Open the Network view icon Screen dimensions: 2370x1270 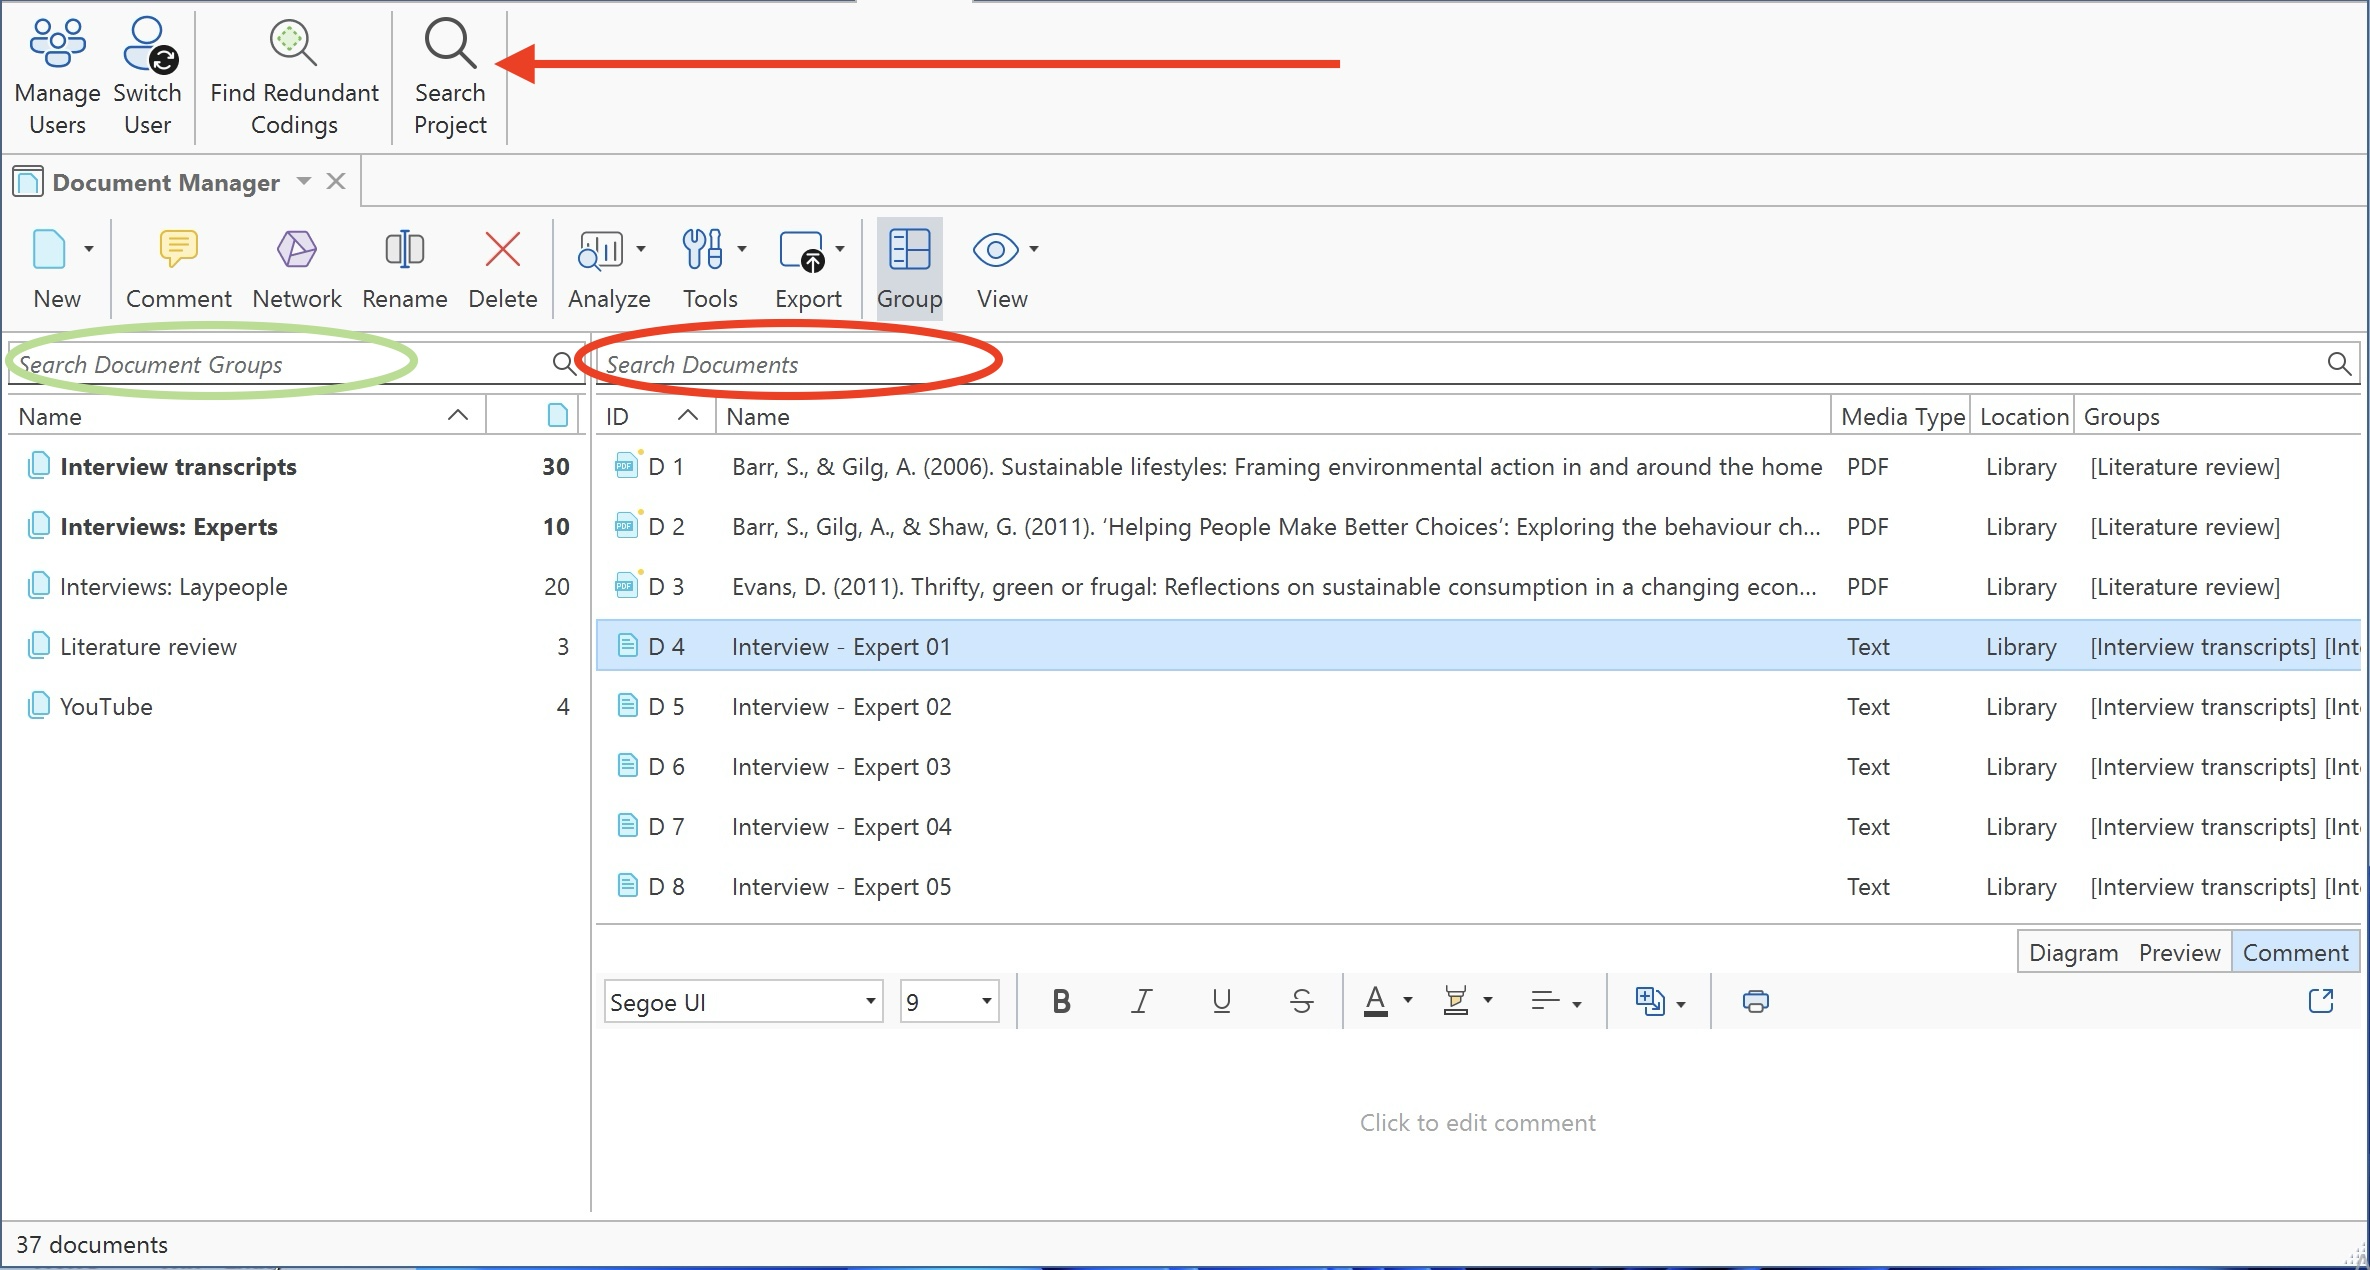click(x=296, y=267)
